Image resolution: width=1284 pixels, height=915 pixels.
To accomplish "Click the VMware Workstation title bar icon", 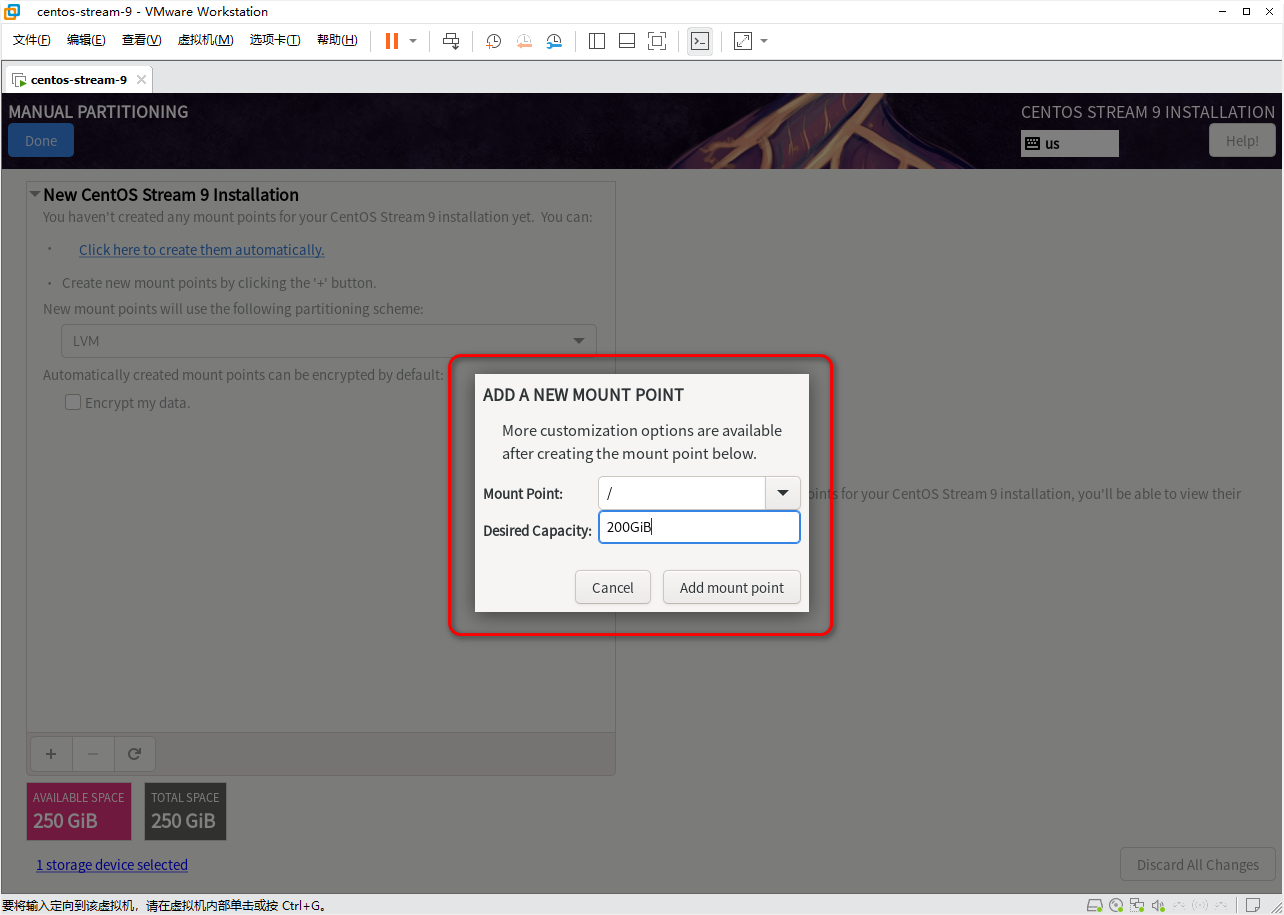I will 13,12.
